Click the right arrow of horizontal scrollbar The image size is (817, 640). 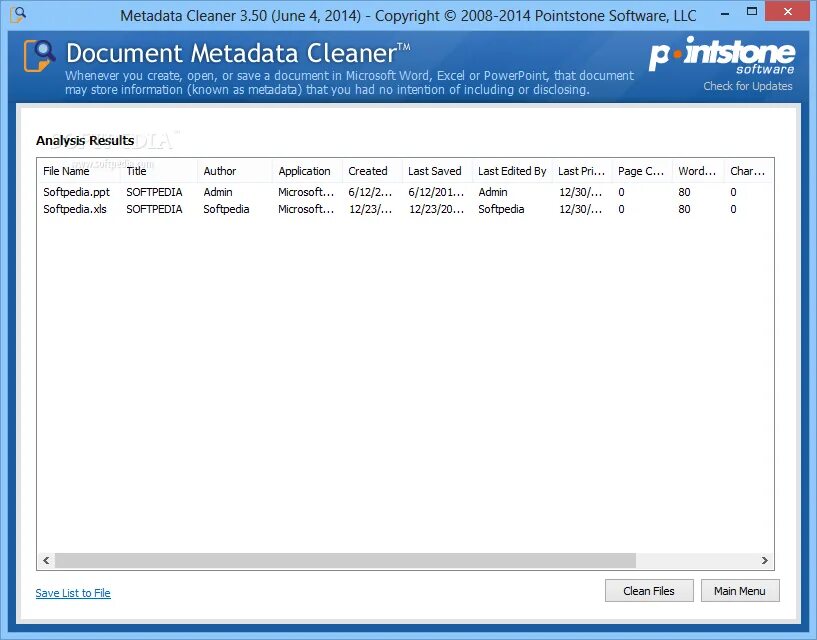click(764, 561)
